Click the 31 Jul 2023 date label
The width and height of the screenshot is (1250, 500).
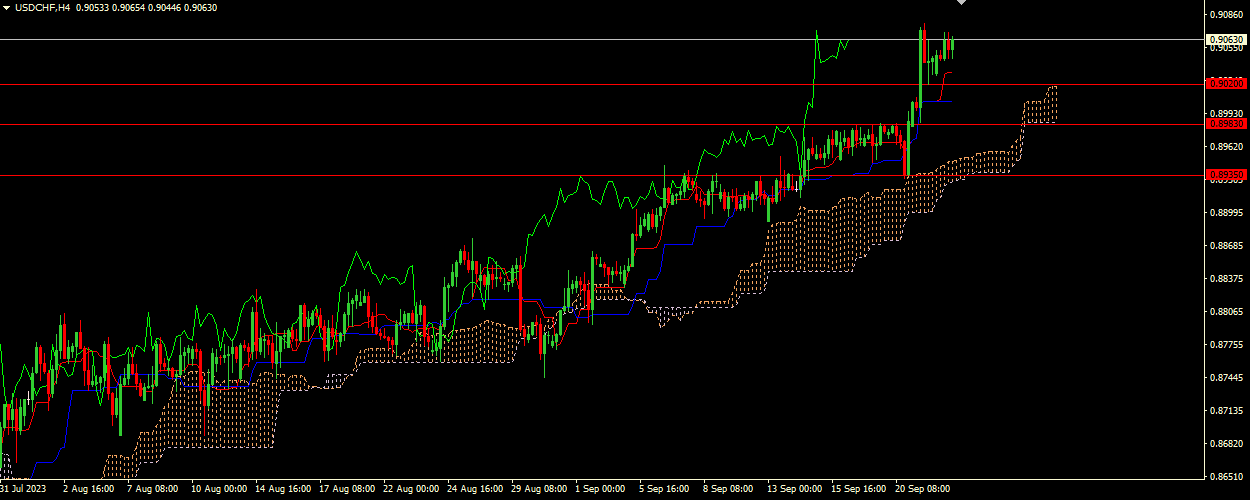coord(22,490)
